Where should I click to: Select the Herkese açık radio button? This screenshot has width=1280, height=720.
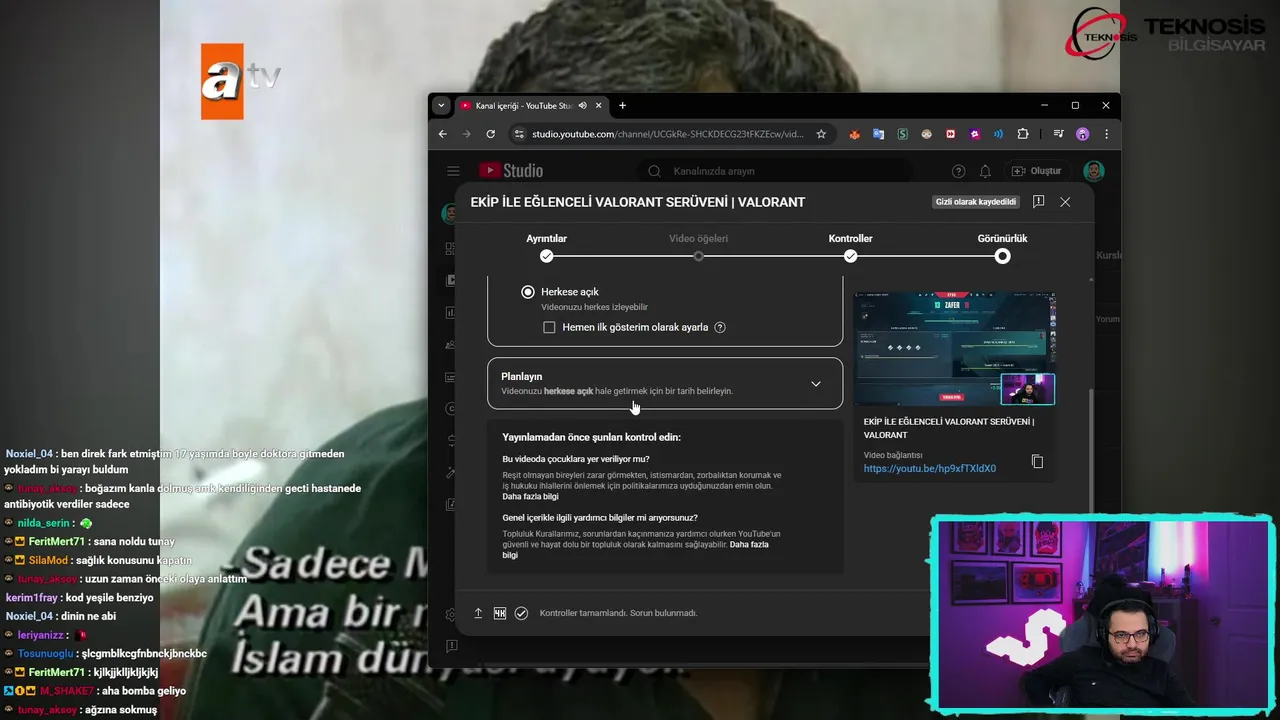coord(528,292)
